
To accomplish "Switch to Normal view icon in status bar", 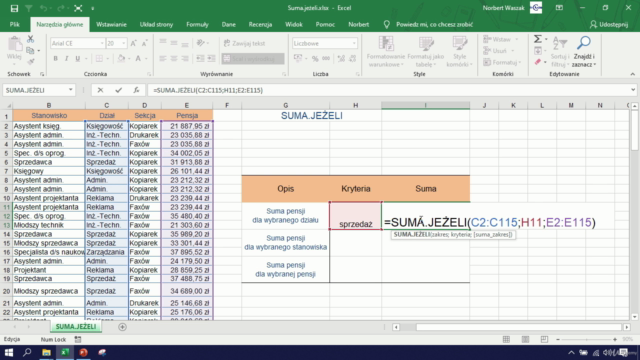I will (506, 340).
